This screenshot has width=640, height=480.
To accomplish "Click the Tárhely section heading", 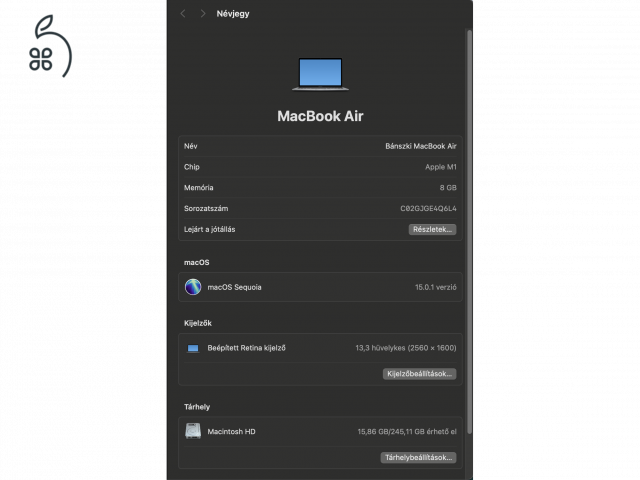I will coord(197,407).
